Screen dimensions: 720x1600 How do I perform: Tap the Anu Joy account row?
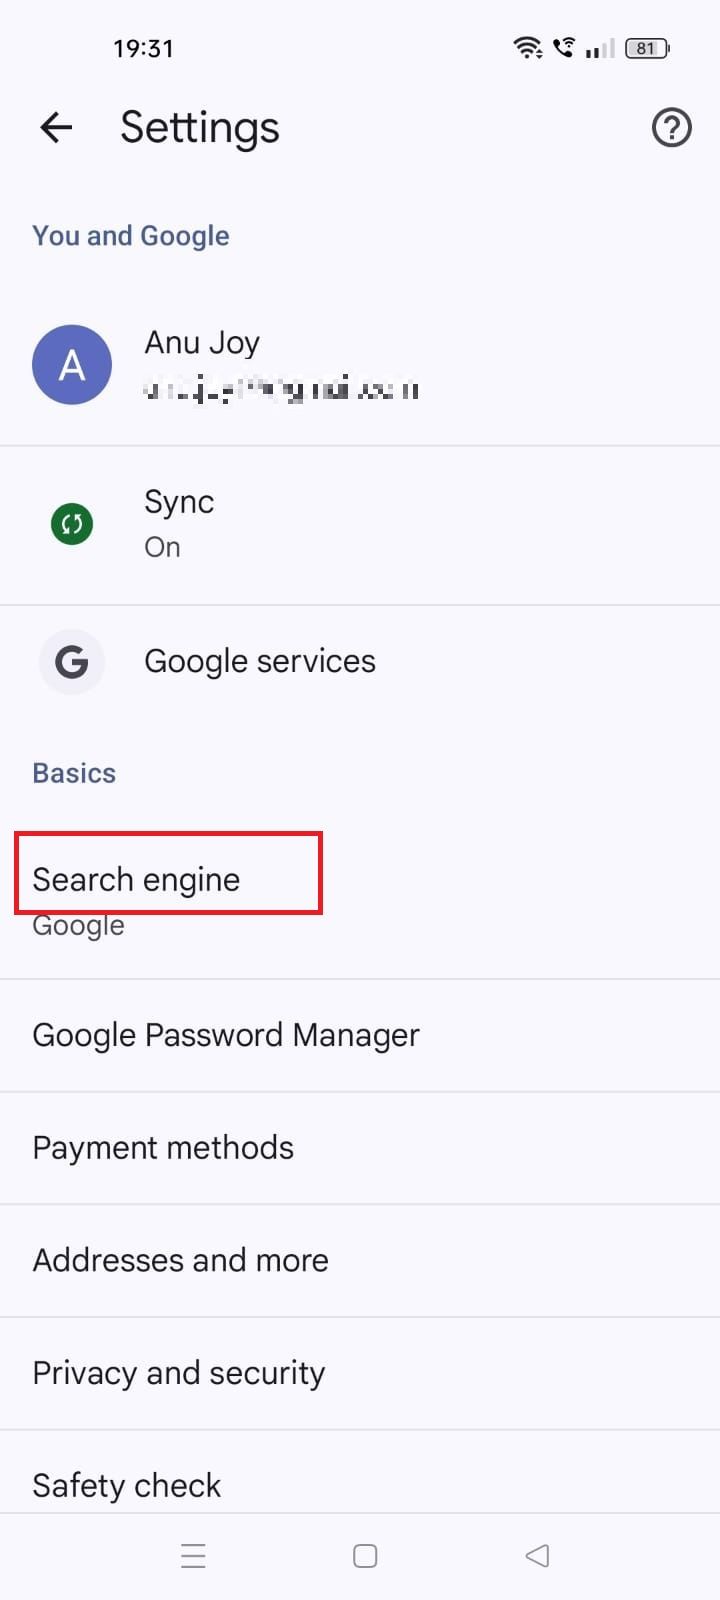point(300,364)
